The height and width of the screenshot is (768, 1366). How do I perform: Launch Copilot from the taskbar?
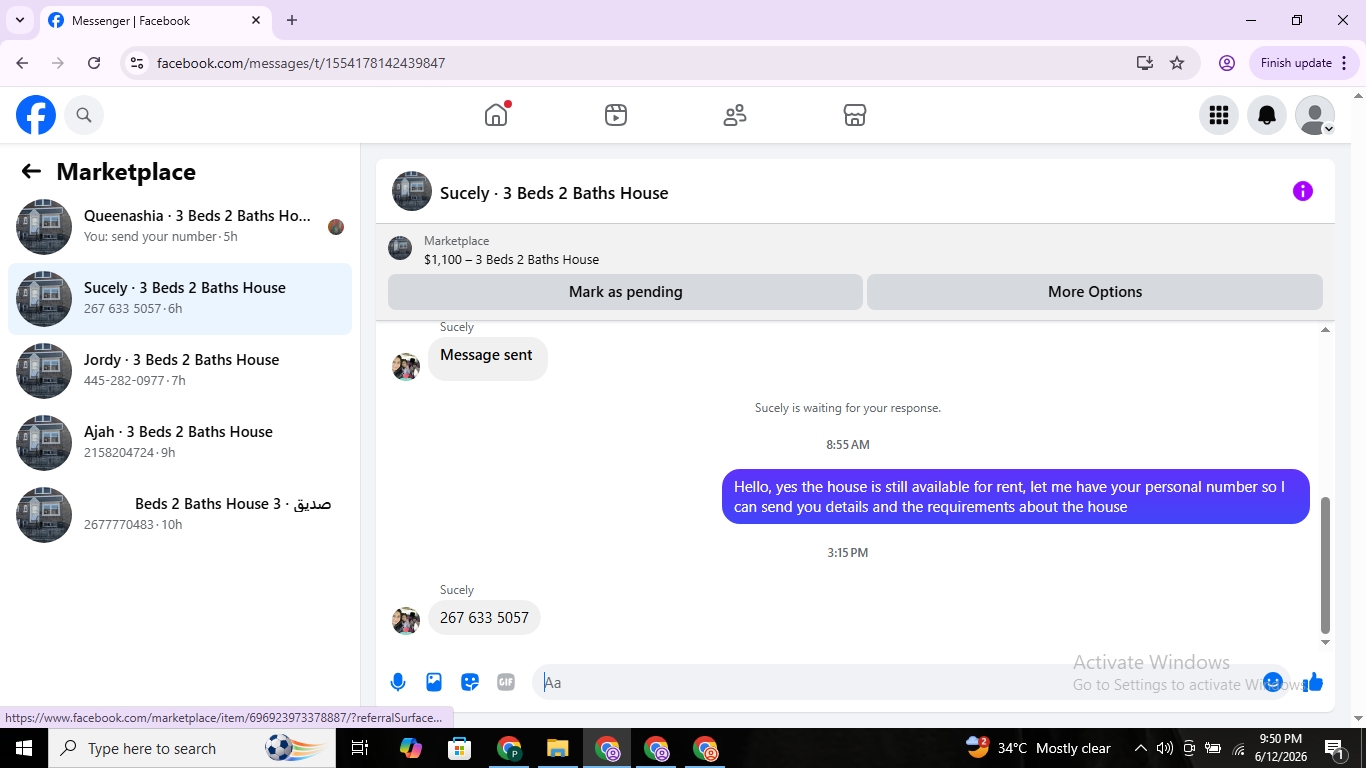pyautogui.click(x=411, y=748)
